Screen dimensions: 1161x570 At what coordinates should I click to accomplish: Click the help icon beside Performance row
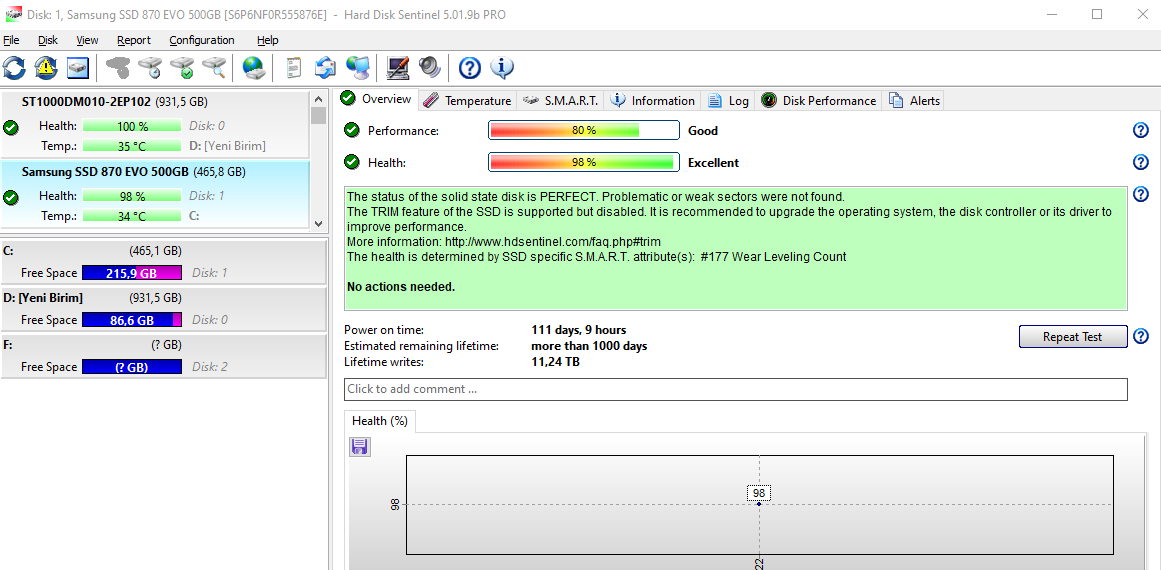point(1141,130)
